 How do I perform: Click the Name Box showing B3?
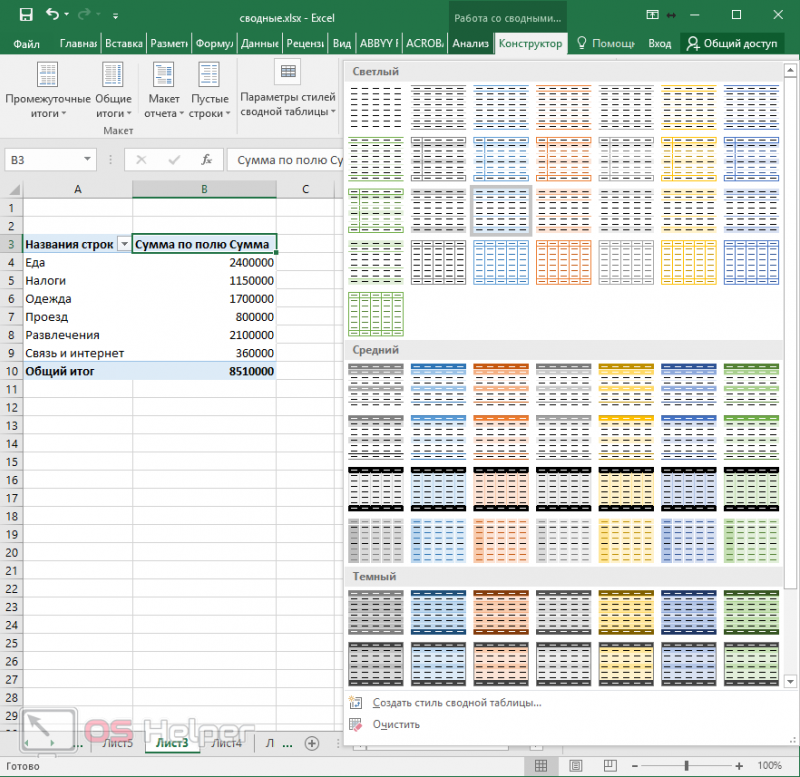coord(43,160)
